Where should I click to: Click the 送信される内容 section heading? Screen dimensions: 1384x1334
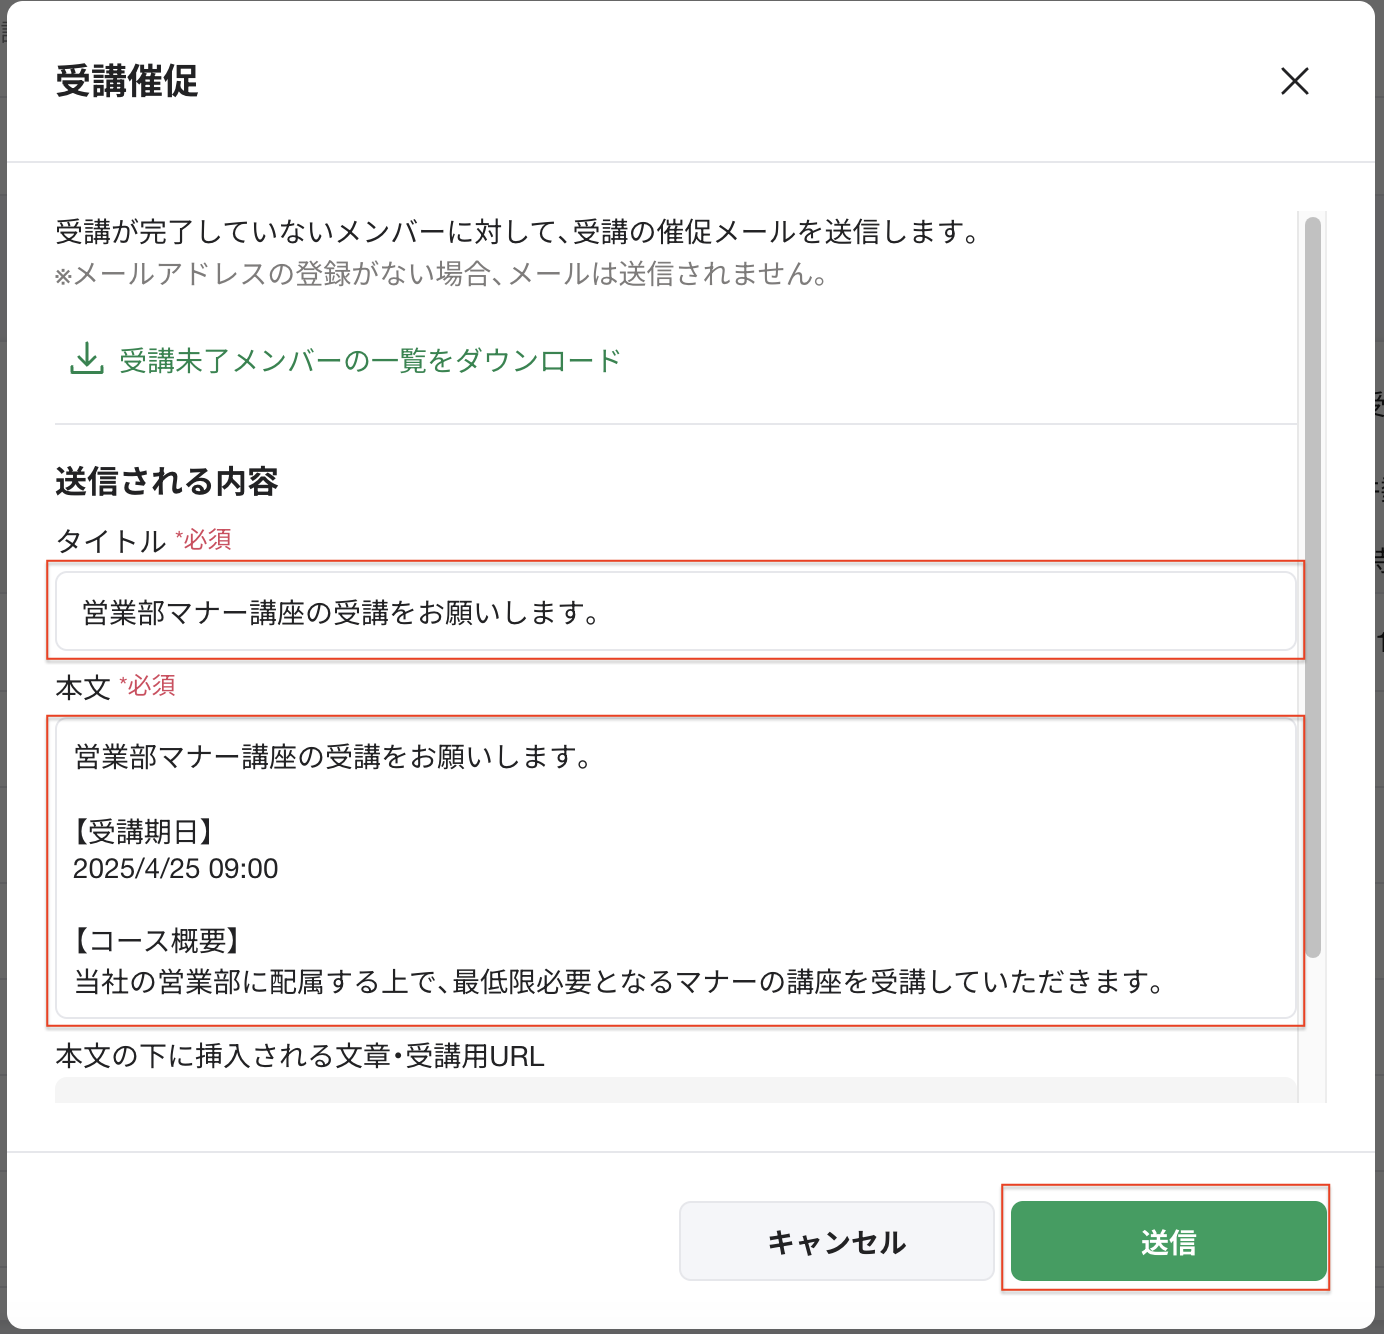[x=167, y=481]
